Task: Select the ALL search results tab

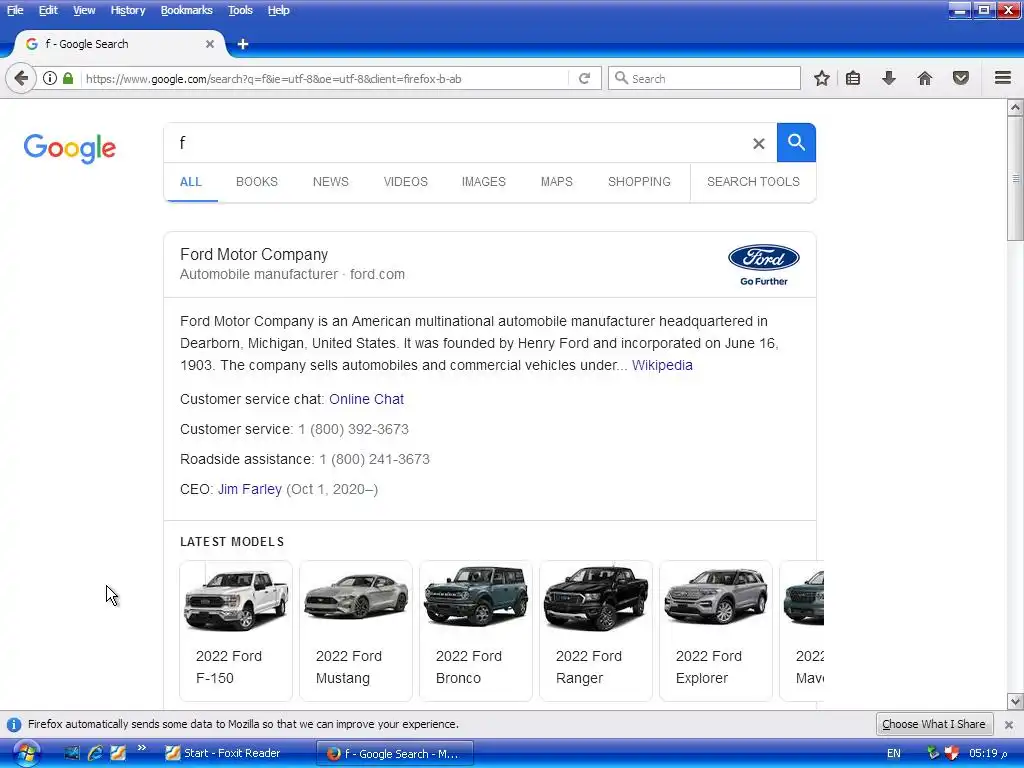Action: (191, 182)
